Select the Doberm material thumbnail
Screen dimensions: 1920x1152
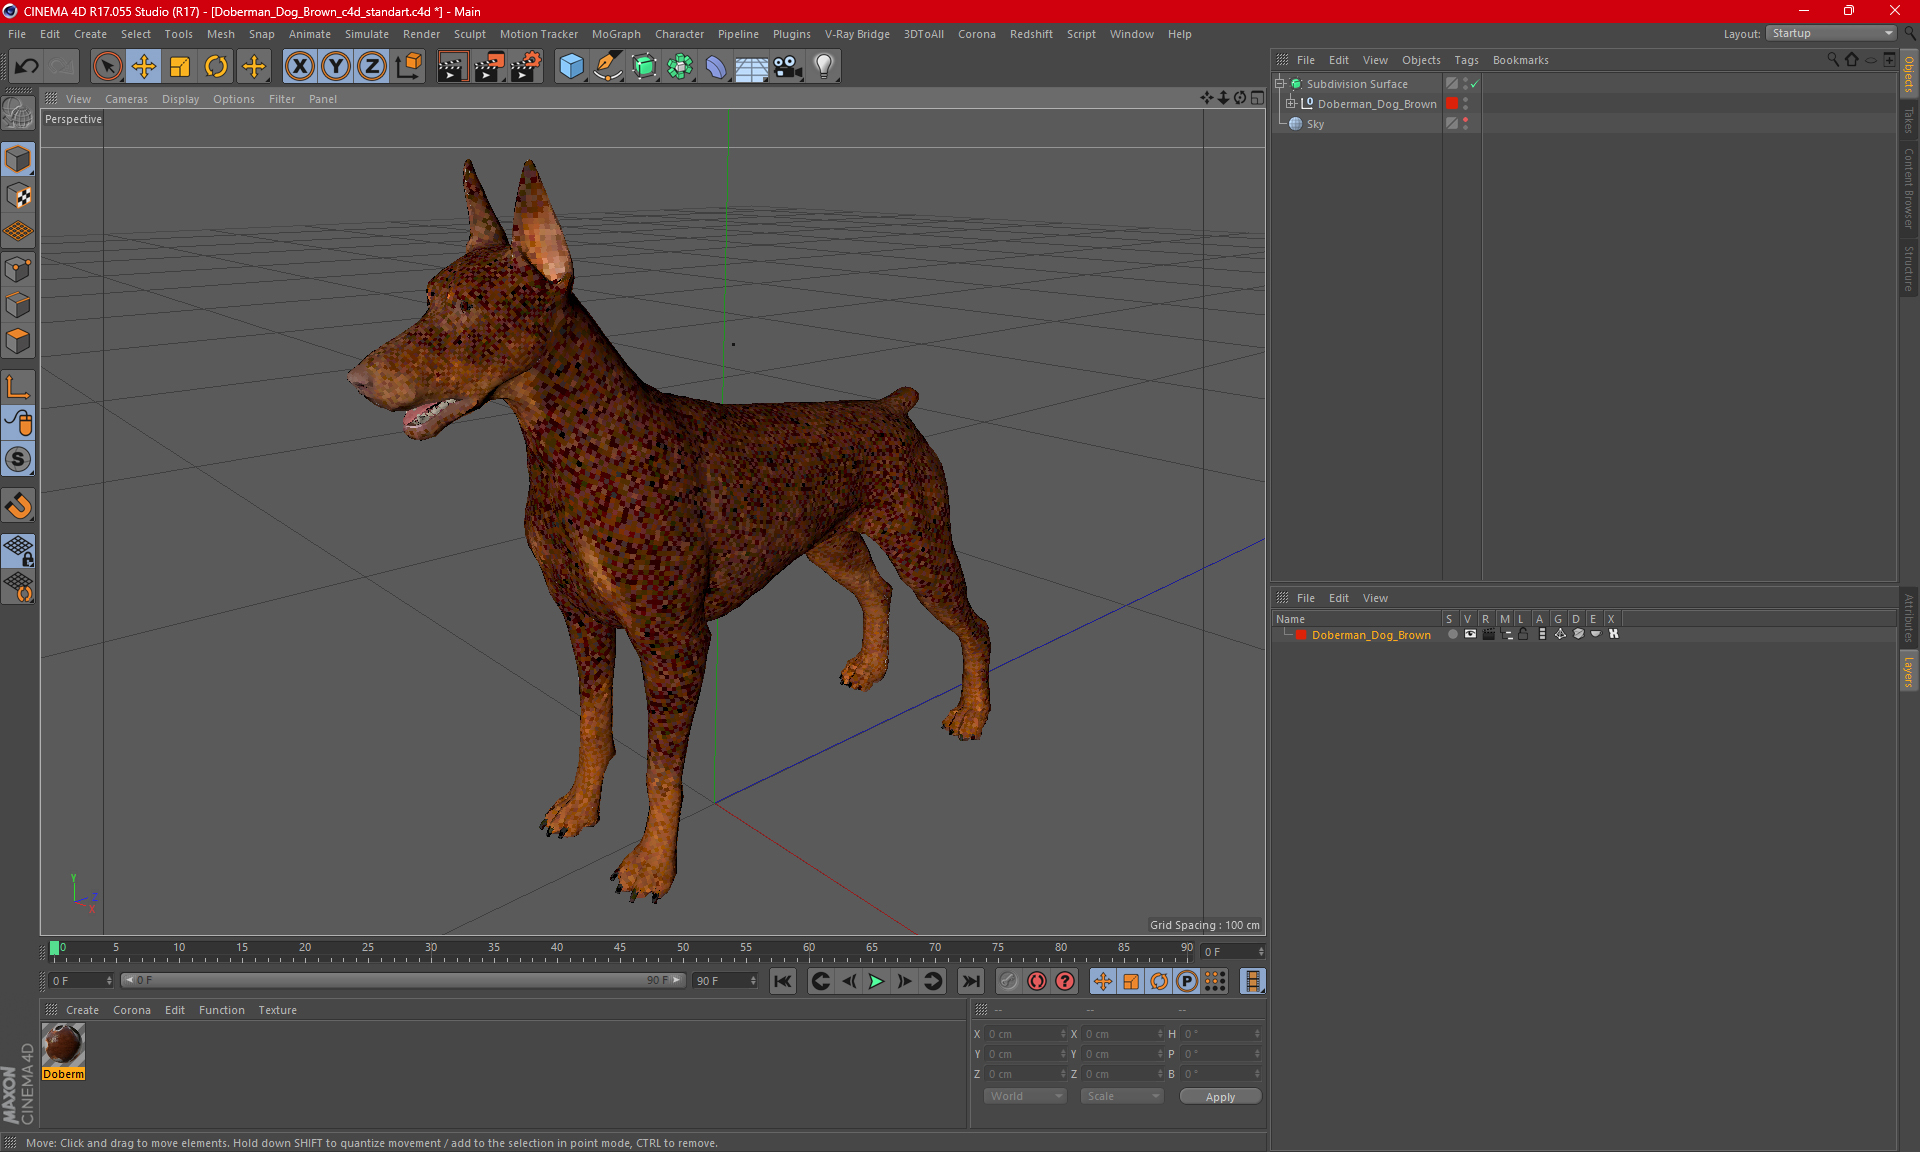click(63, 1045)
